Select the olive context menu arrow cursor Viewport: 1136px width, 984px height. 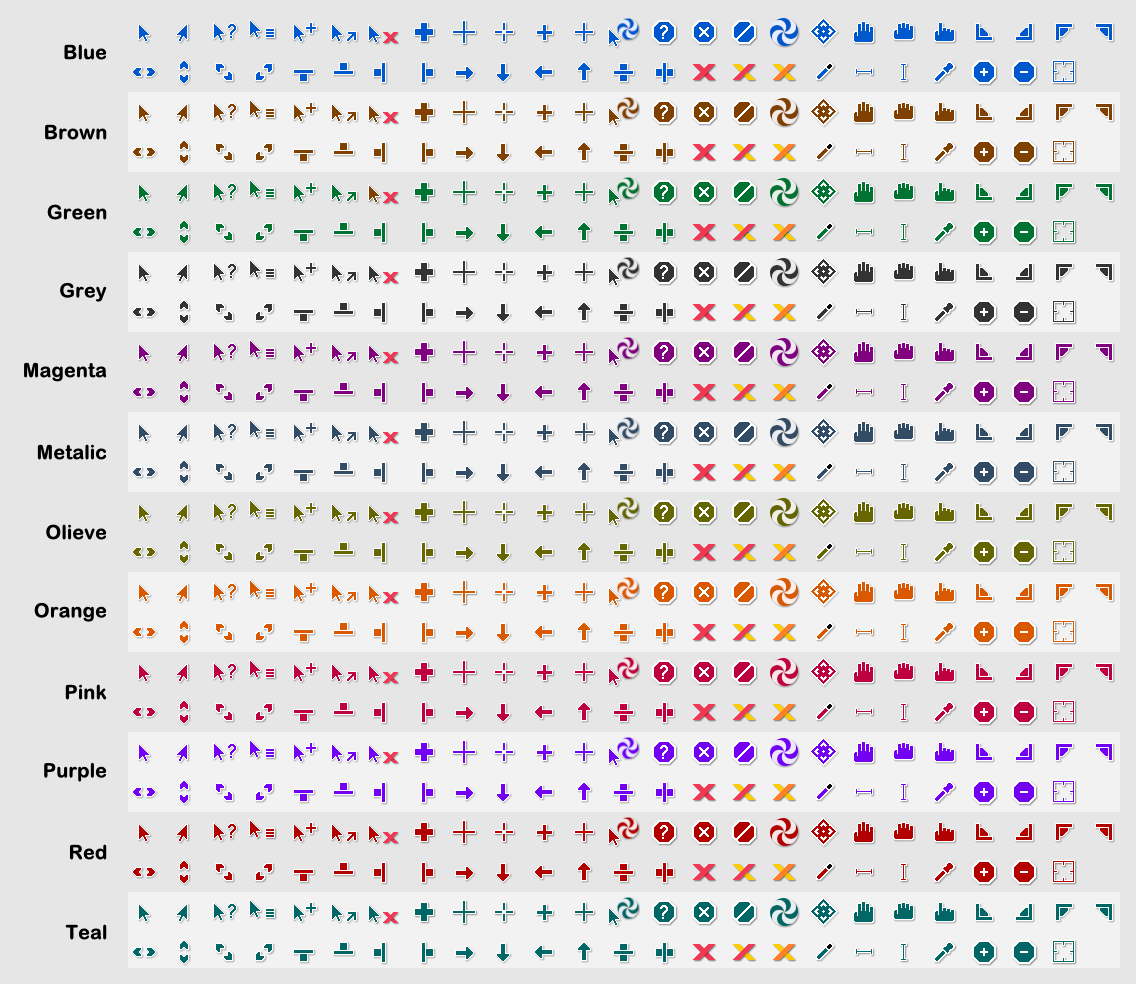[262, 512]
